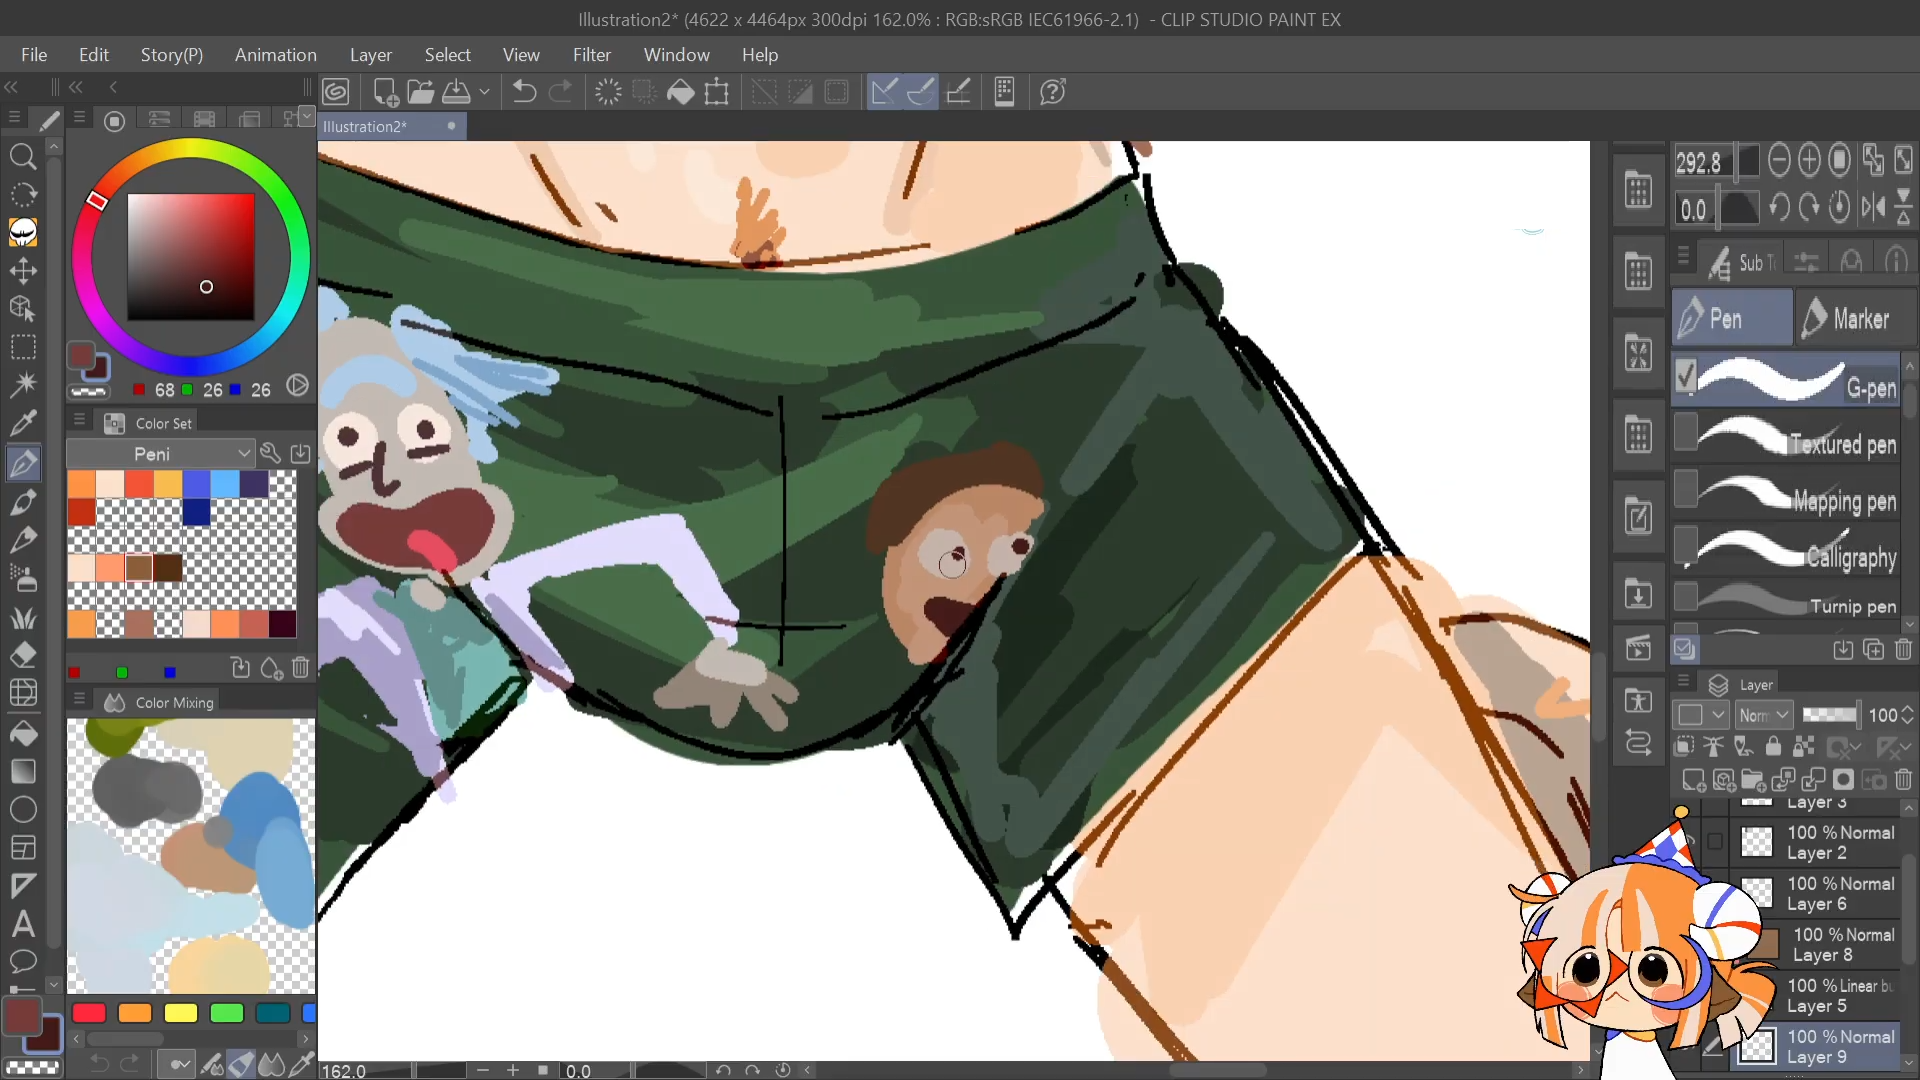Open the Color Mixing panel hamburger menu

coord(79,699)
